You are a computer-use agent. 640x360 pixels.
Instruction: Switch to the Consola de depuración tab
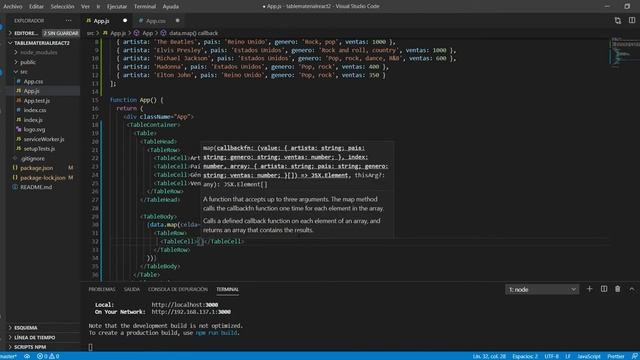click(178, 289)
